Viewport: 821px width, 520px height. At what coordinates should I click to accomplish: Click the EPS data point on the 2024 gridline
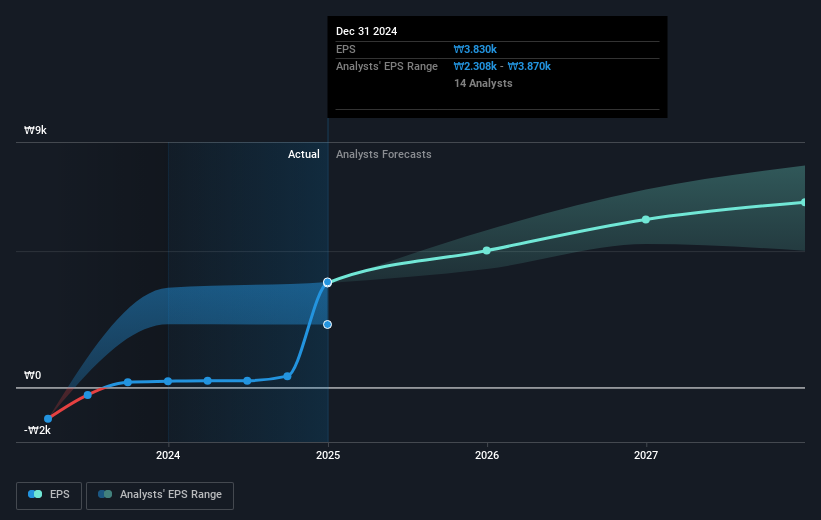tap(168, 381)
